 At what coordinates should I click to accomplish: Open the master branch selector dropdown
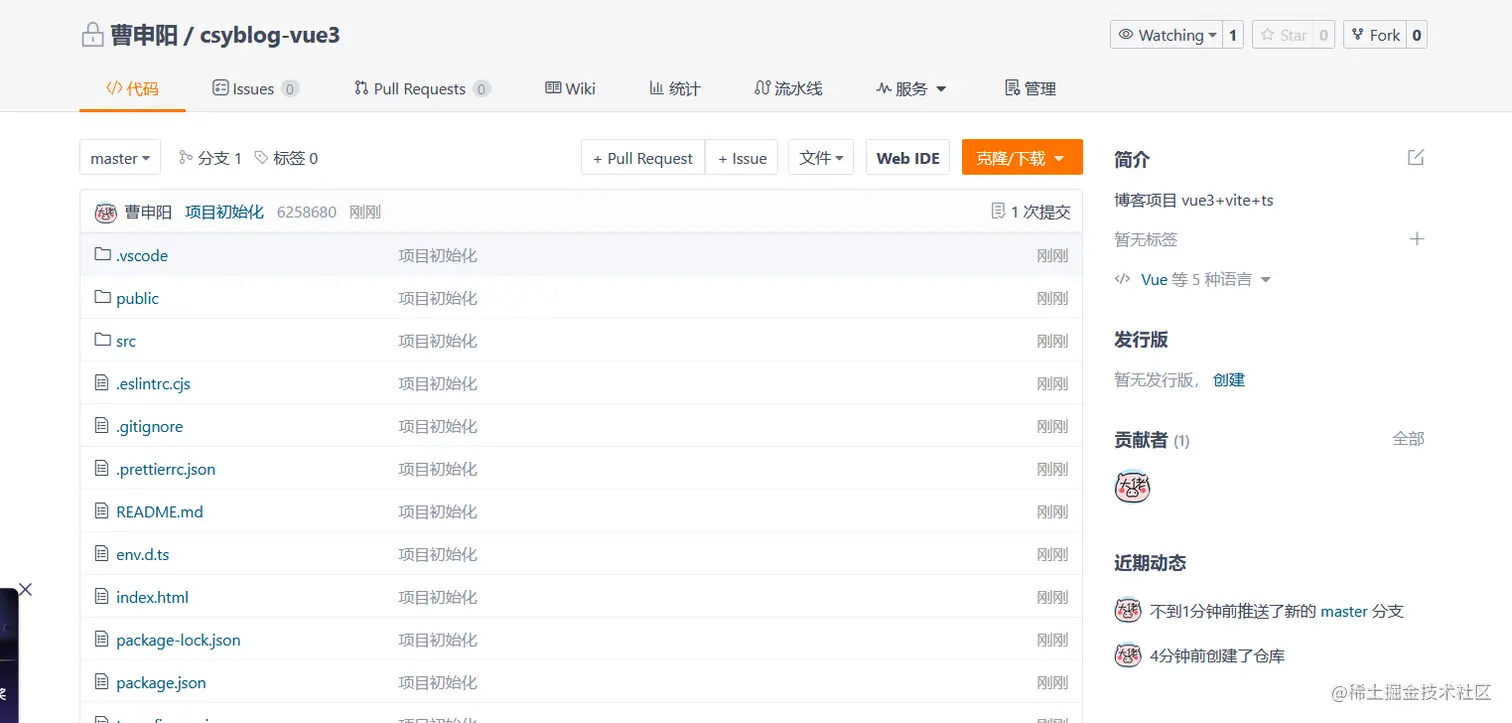(x=119, y=157)
